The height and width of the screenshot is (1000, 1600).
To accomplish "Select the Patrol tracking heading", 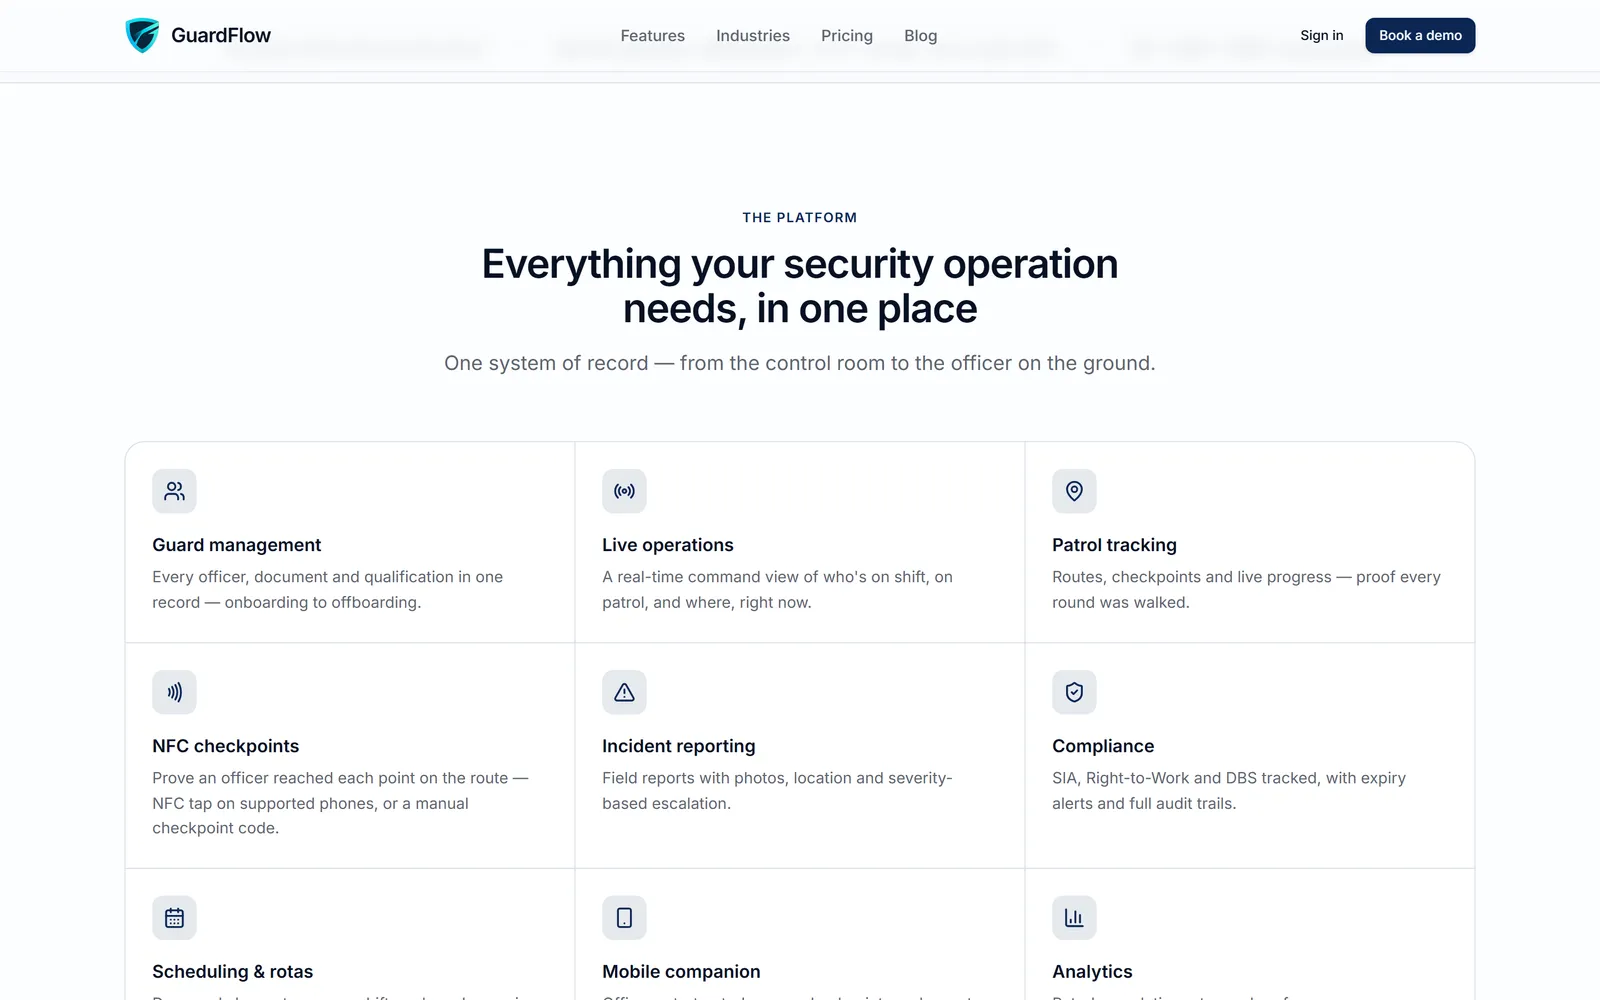I will [1114, 545].
